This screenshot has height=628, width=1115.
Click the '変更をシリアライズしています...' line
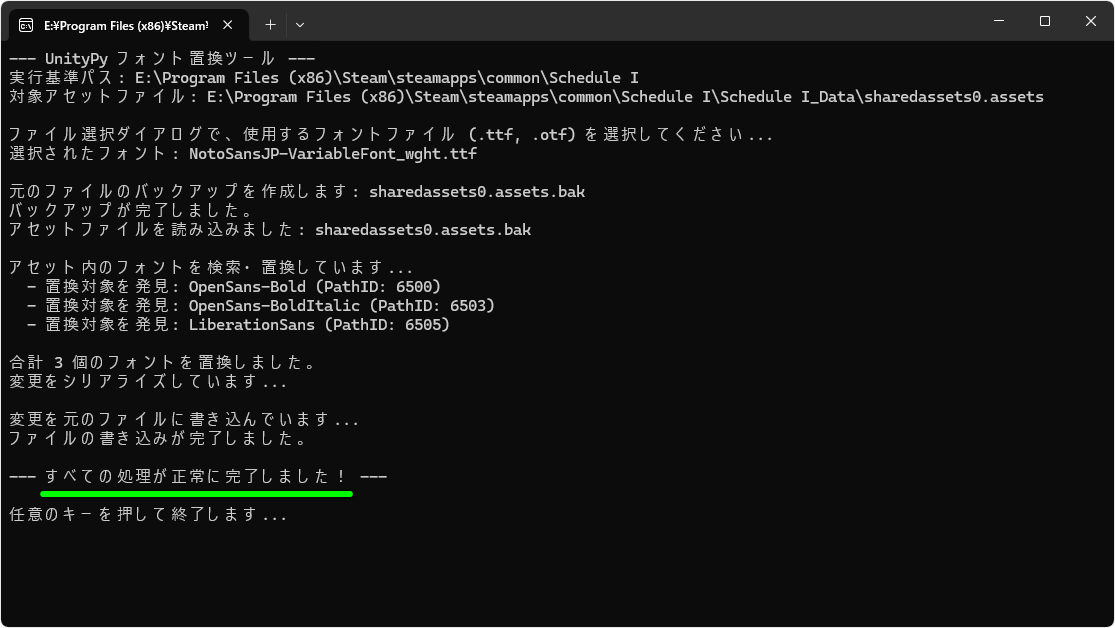coord(149,382)
